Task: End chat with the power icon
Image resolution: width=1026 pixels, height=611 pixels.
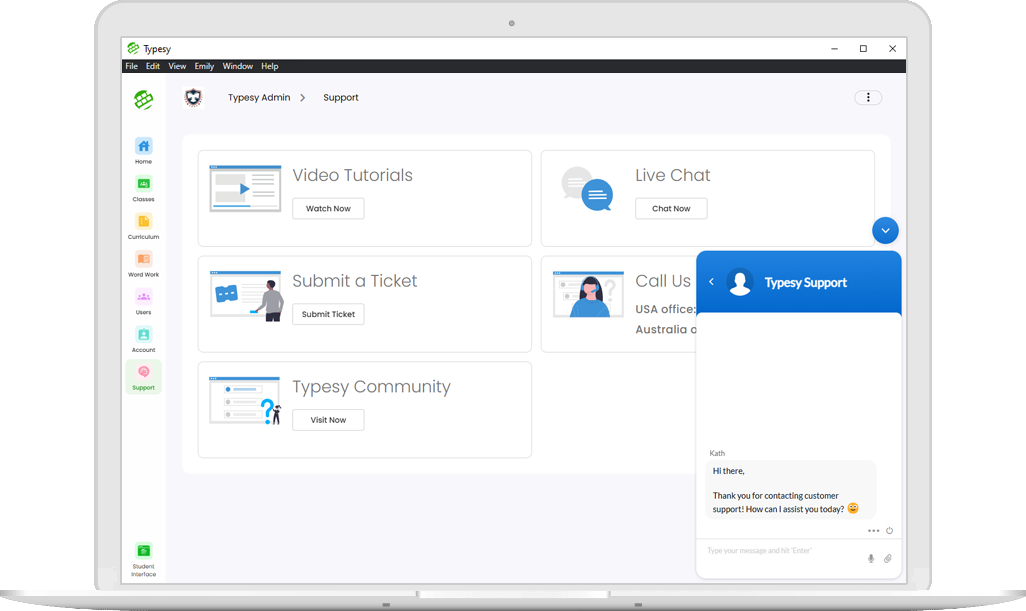Action: click(x=889, y=531)
